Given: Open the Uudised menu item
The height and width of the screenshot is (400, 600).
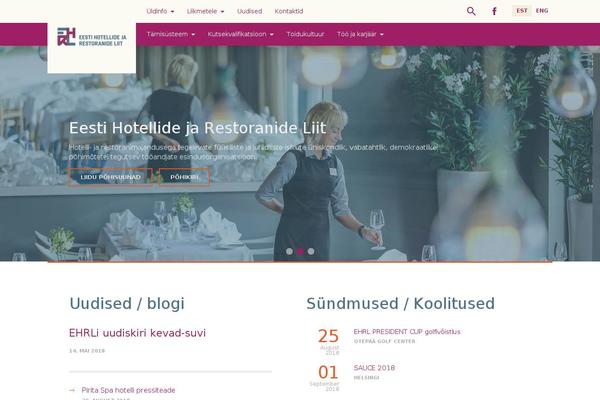Looking at the screenshot, I should (249, 11).
